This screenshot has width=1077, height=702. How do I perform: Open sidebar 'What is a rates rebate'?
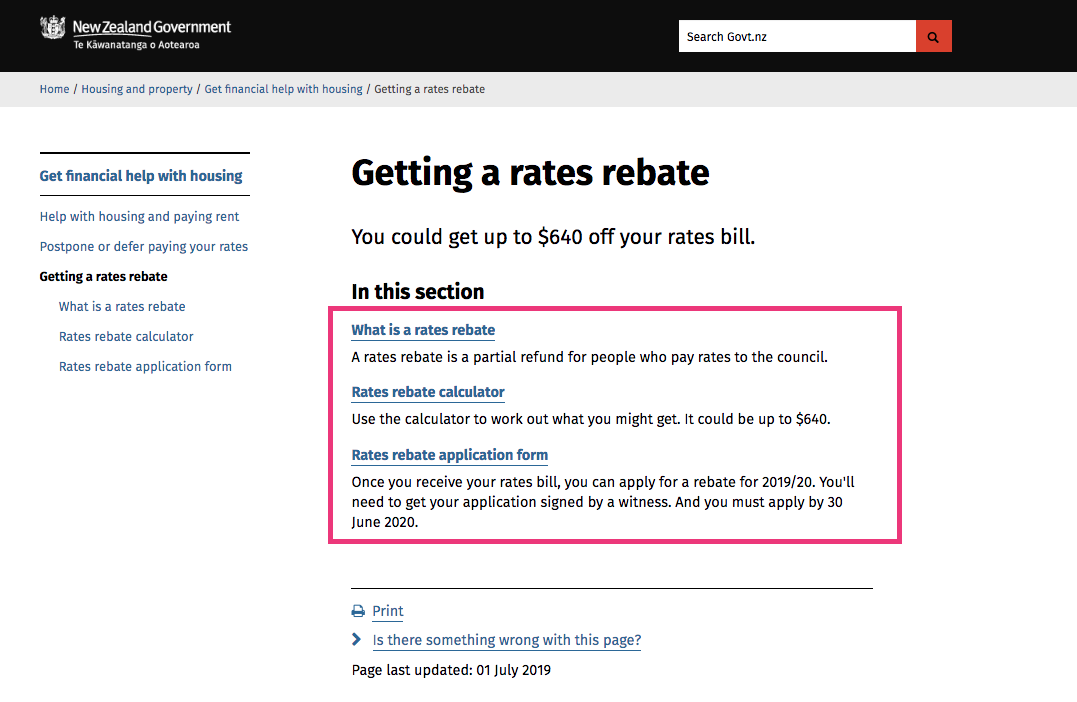click(x=122, y=306)
